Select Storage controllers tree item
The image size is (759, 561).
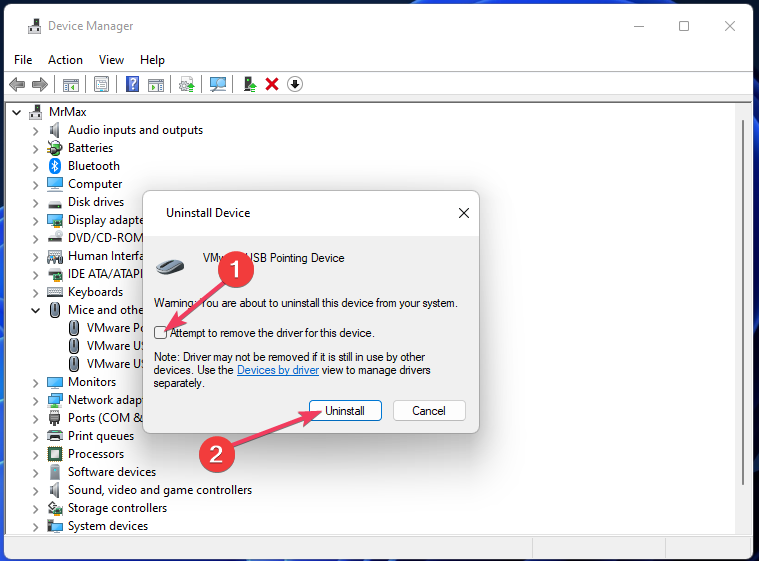coord(117,508)
